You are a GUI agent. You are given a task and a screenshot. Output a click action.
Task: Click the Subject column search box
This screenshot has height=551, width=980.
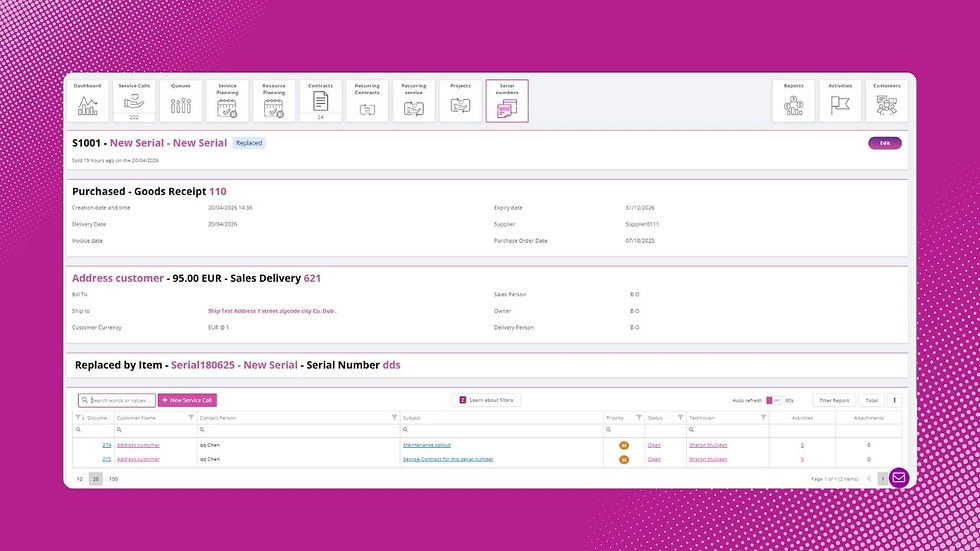[502, 430]
